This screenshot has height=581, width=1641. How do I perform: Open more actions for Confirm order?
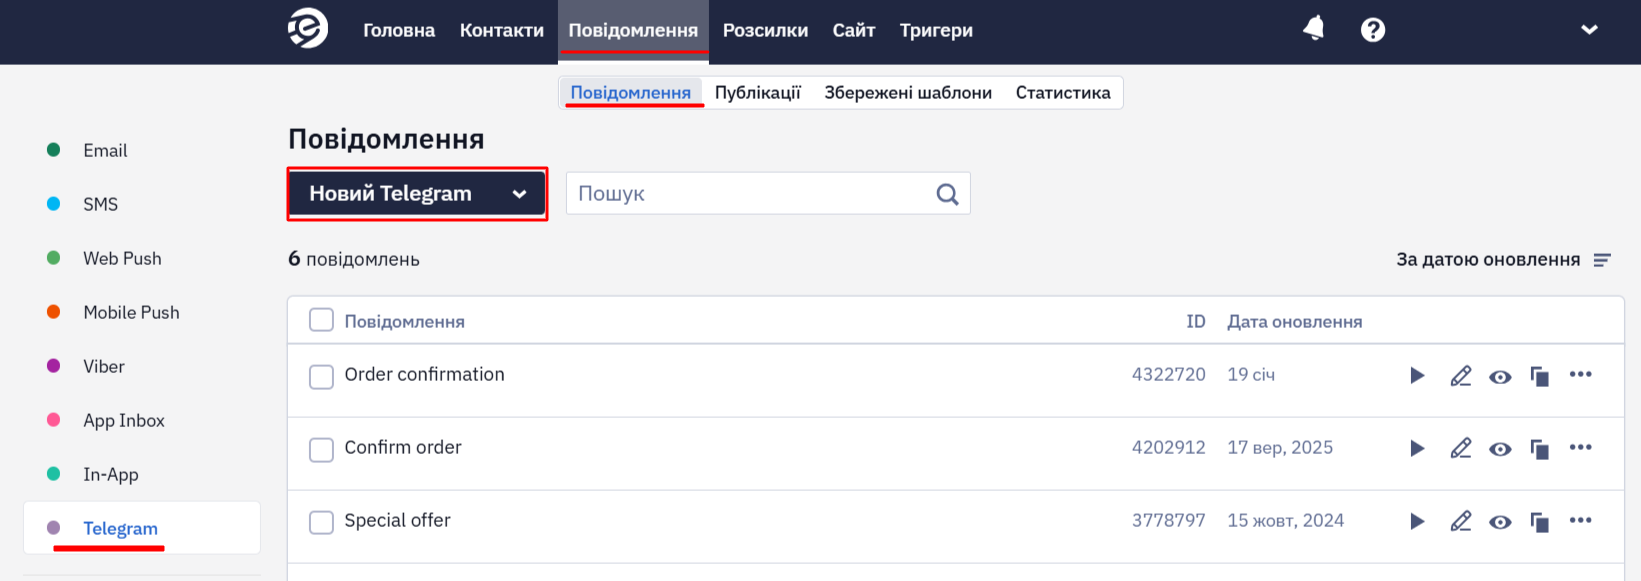[1580, 447]
